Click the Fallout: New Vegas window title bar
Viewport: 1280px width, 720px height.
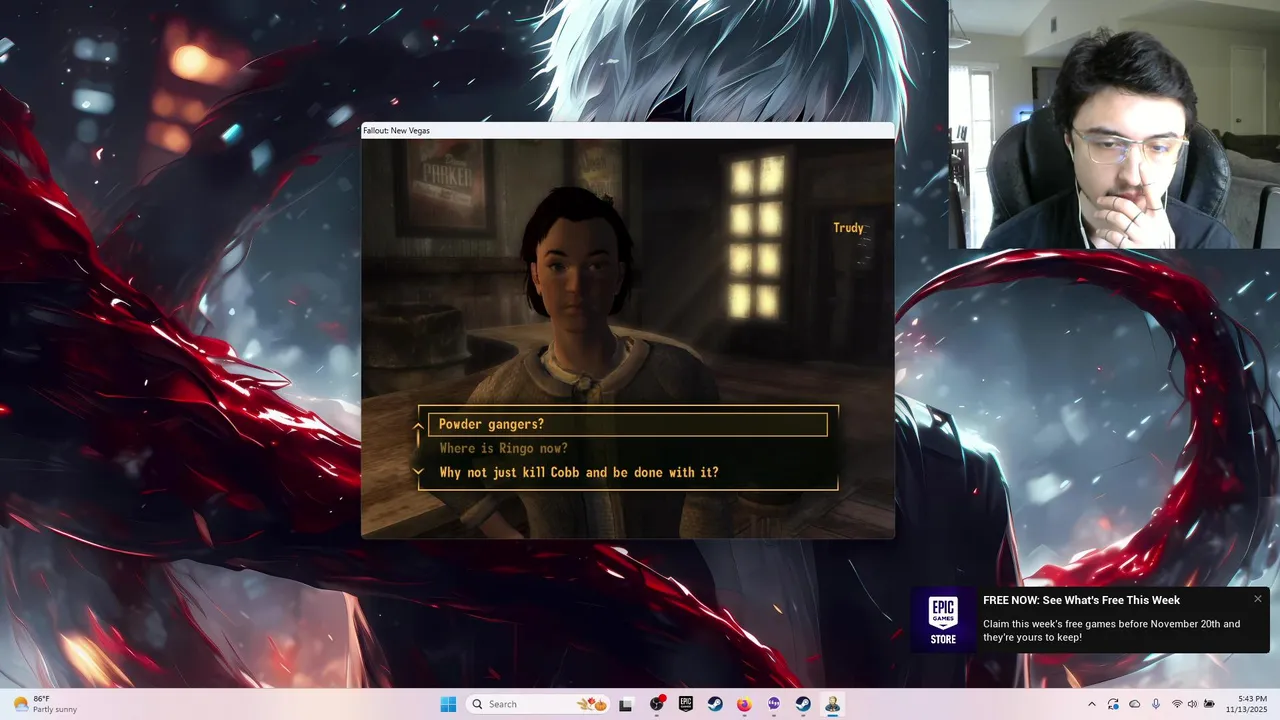coord(628,130)
